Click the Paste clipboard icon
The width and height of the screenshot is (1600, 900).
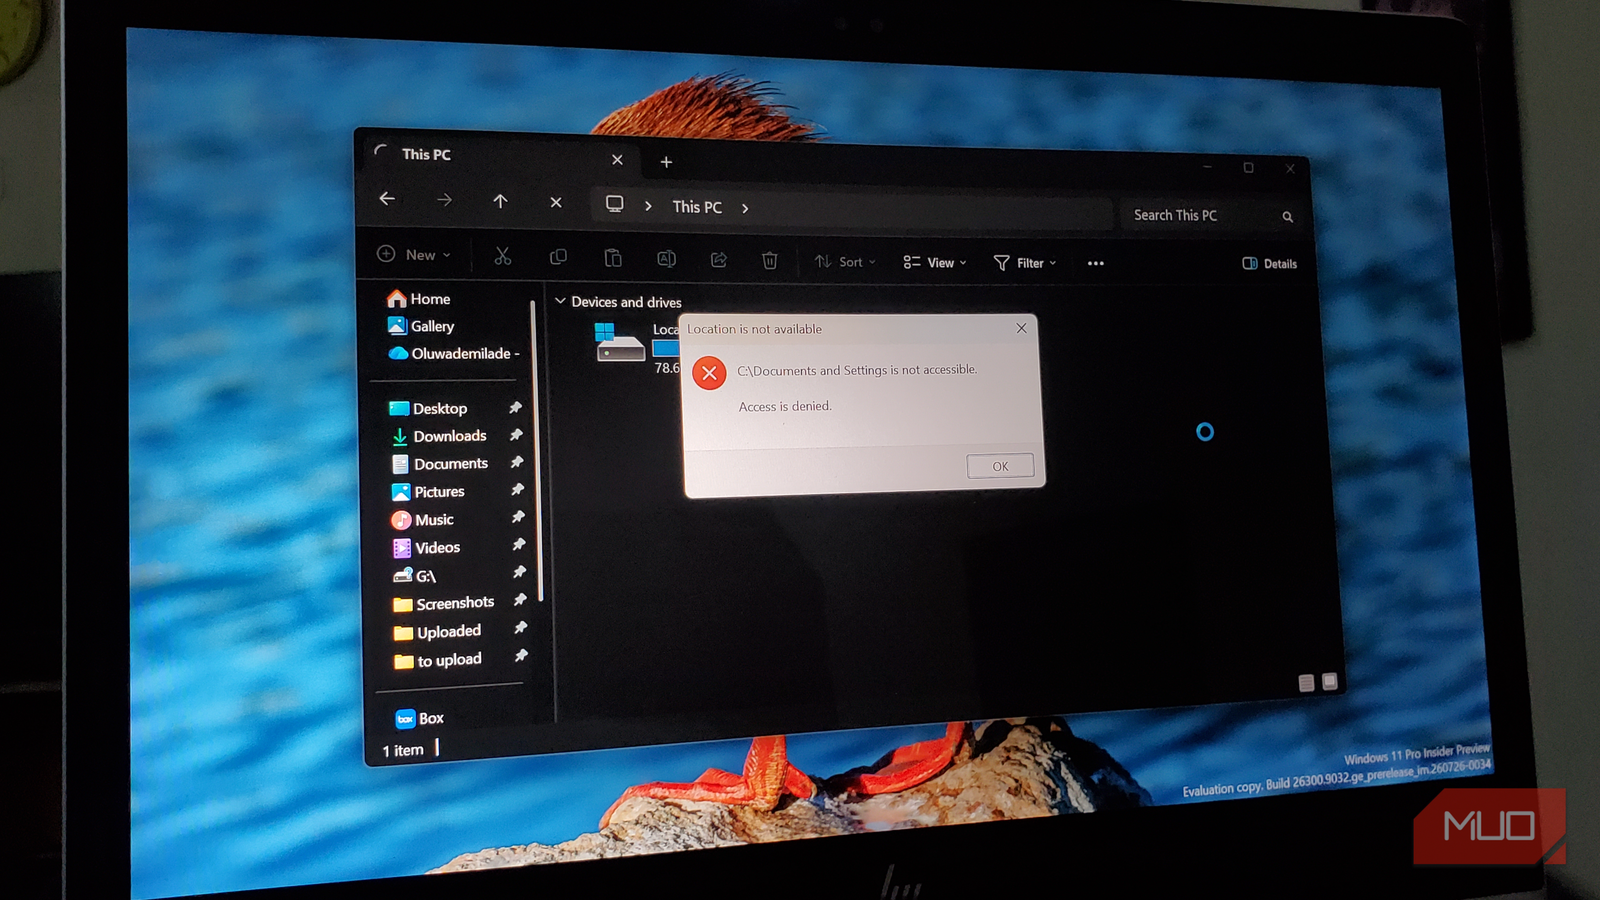613,258
